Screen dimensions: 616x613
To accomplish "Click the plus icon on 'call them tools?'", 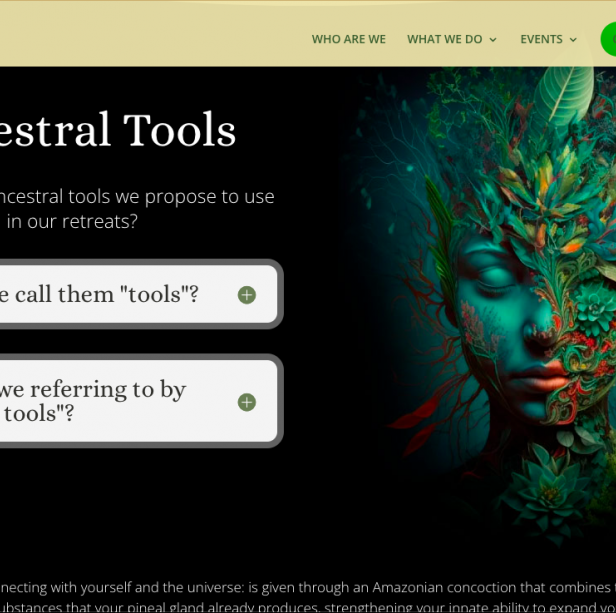I will coord(247,295).
